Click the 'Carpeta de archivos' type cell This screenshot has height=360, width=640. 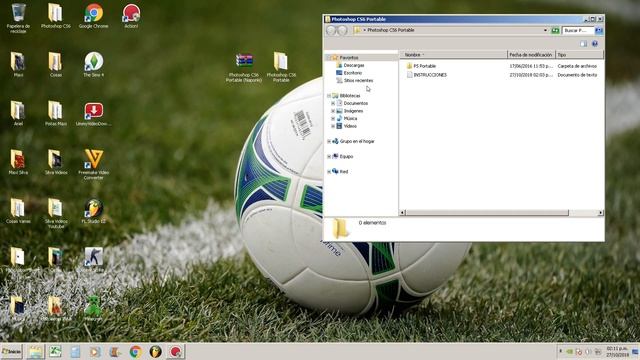click(577, 66)
